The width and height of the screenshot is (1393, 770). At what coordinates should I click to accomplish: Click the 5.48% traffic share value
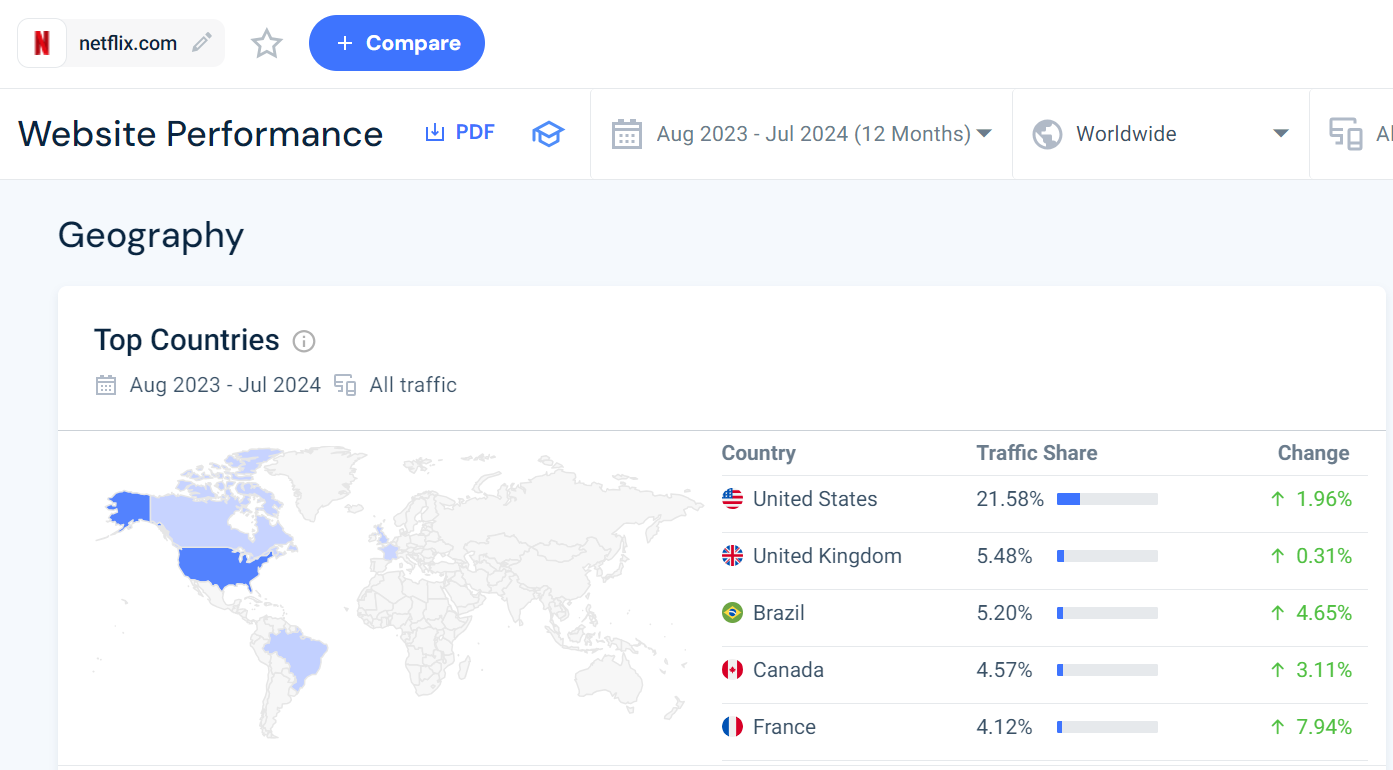[1005, 556]
